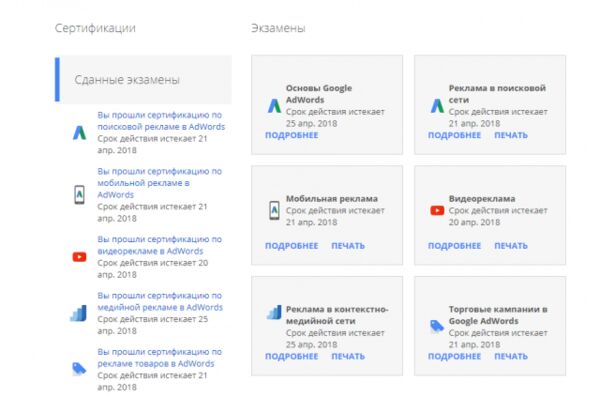The height and width of the screenshot is (400, 600).
Task: Click bars icon on контекстно-медийной сети card
Action: (x=274, y=312)
